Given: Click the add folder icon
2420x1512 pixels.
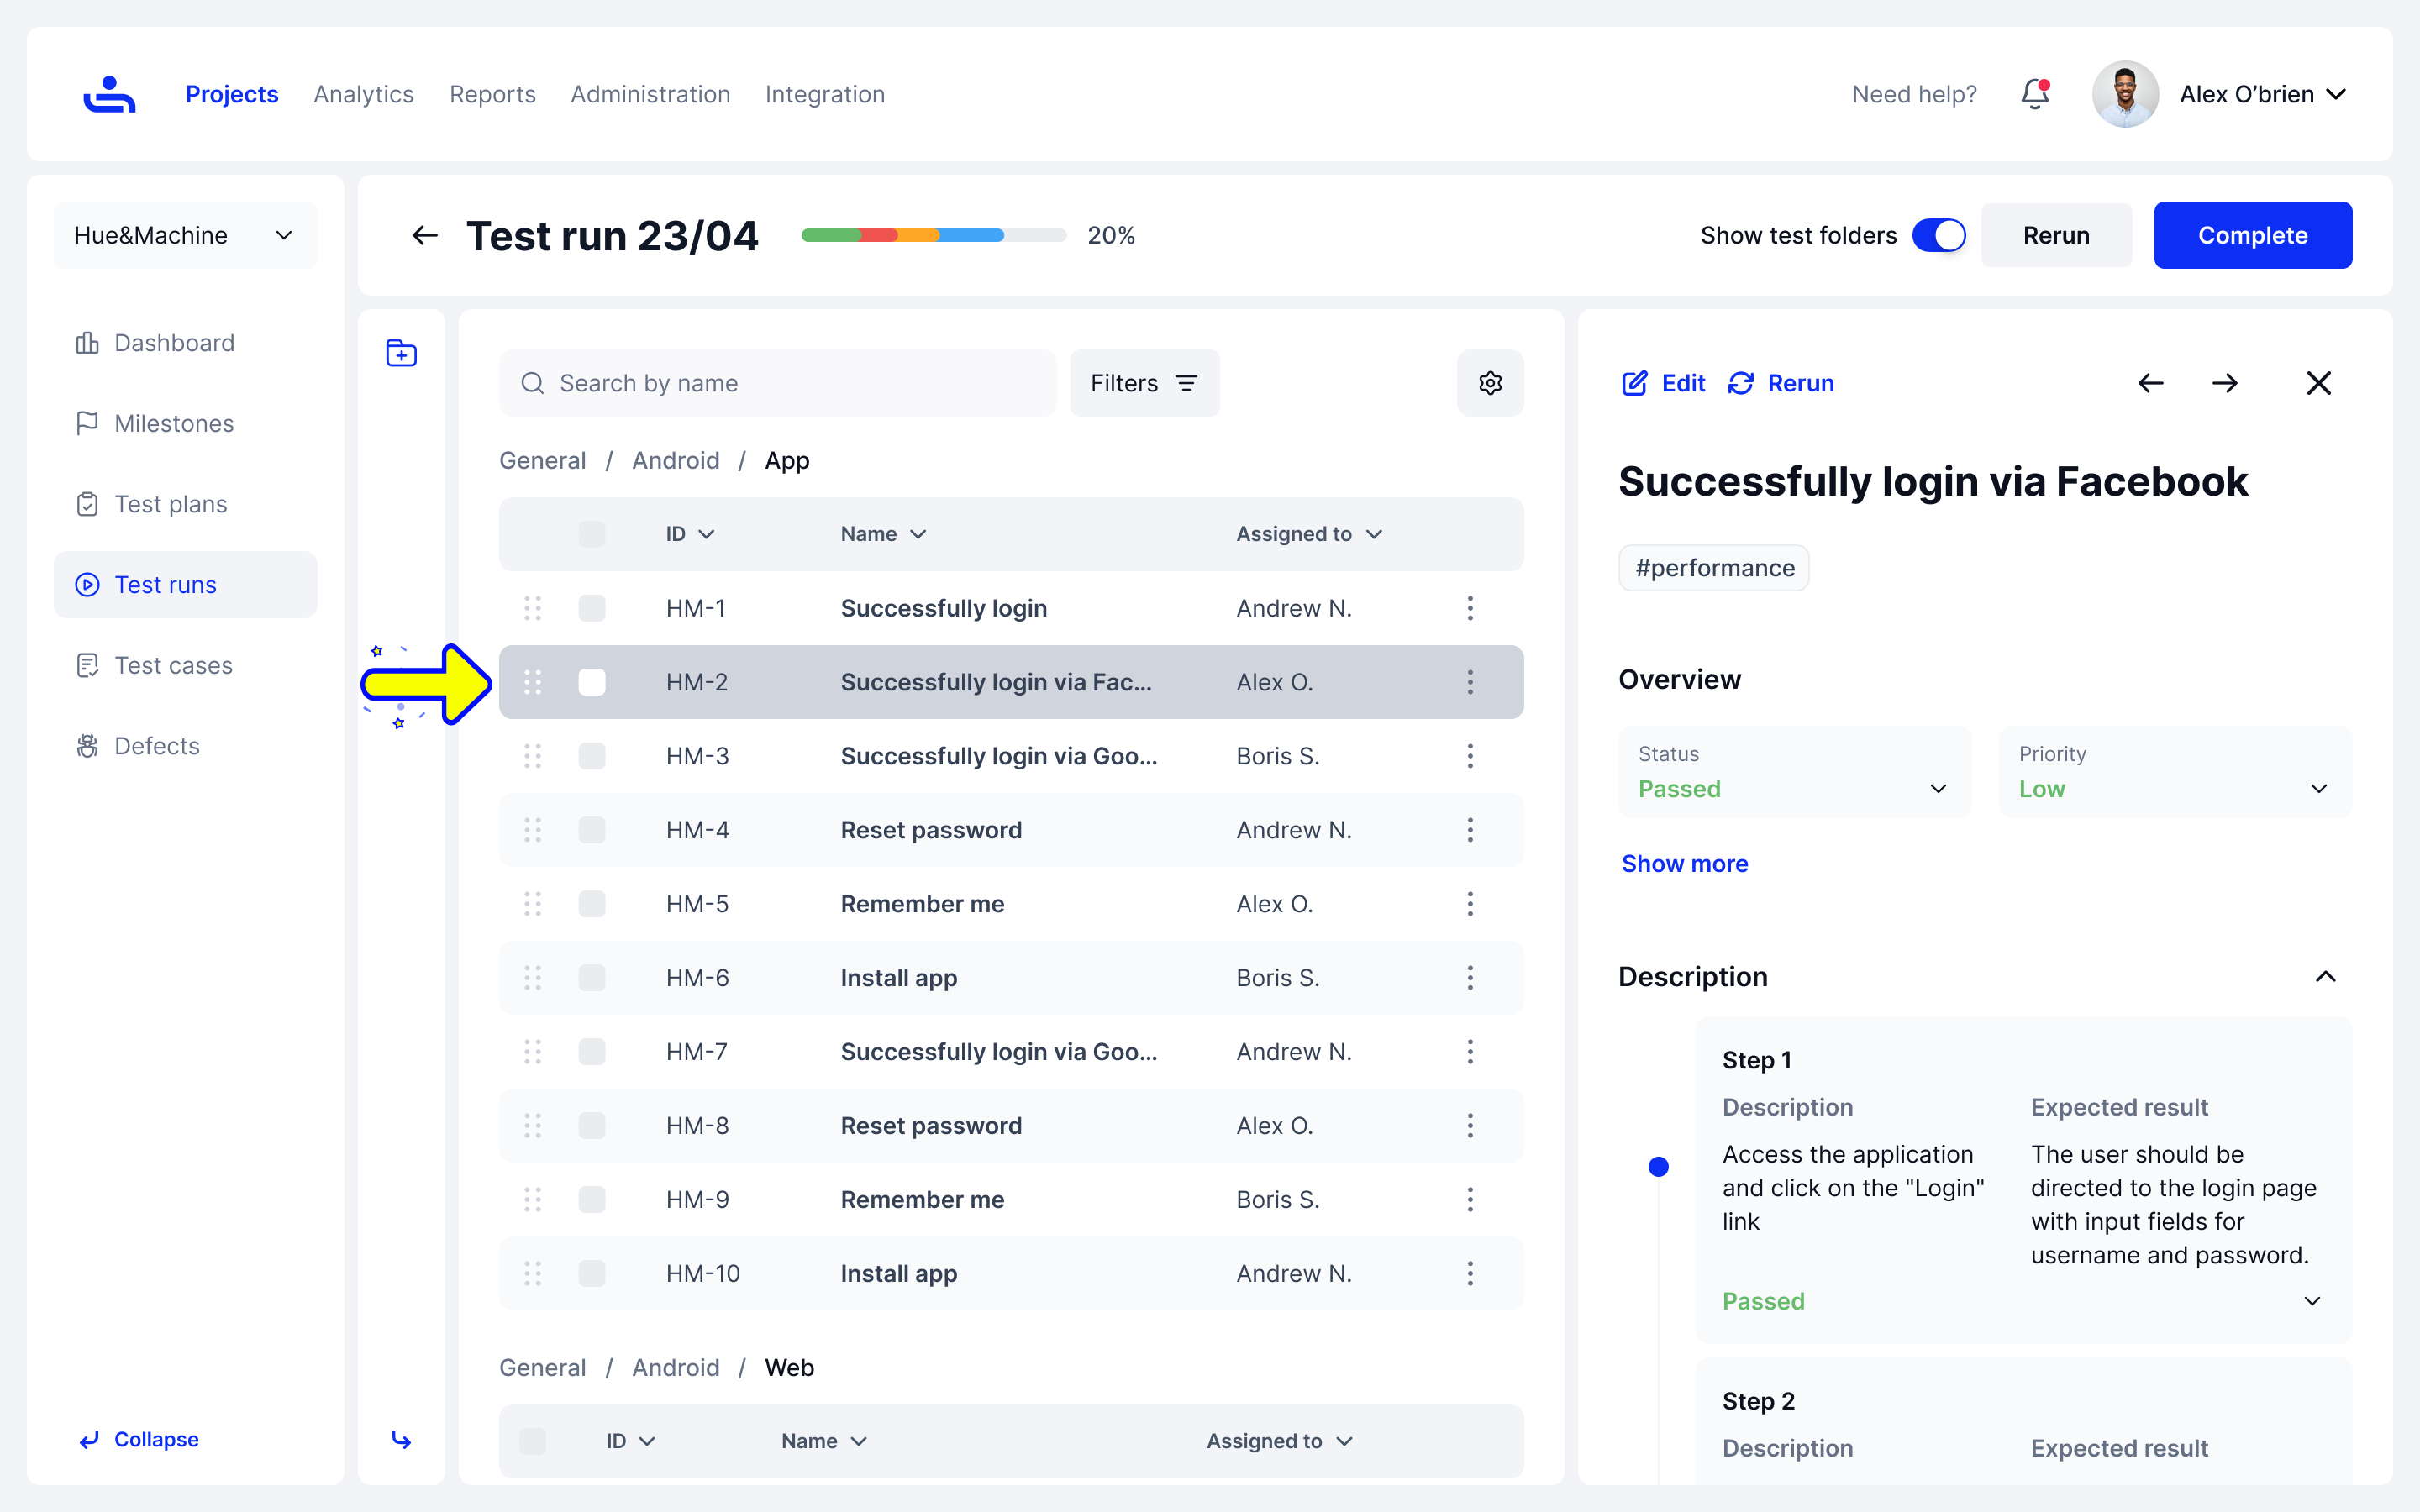Looking at the screenshot, I should coord(401,353).
